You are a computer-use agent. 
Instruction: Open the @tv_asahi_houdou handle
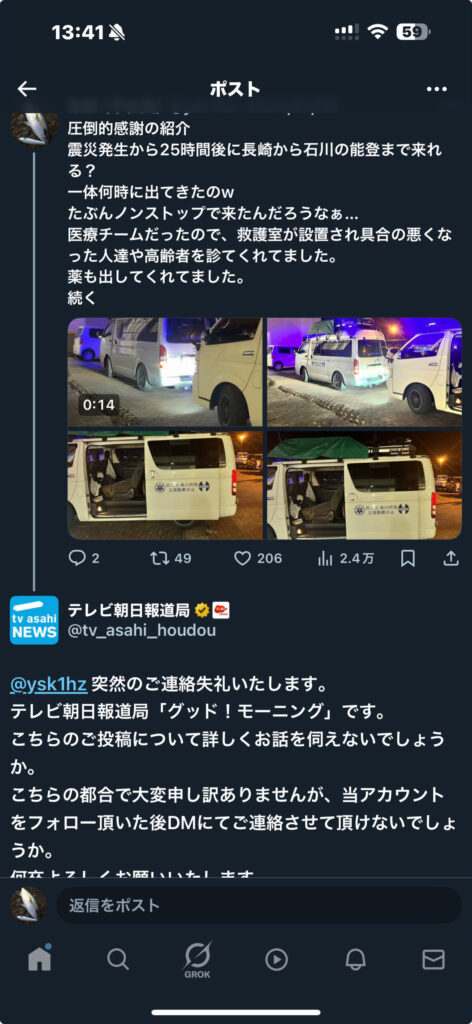[x=142, y=631]
